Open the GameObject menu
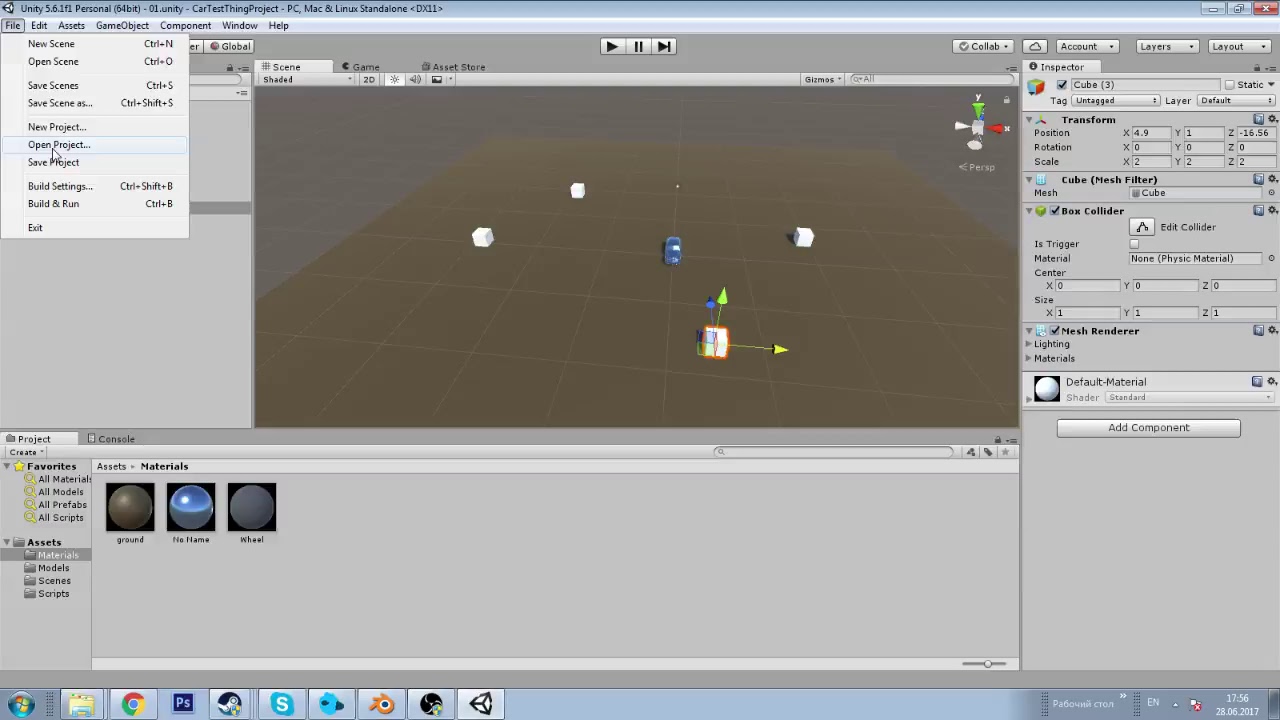 pyautogui.click(x=122, y=25)
